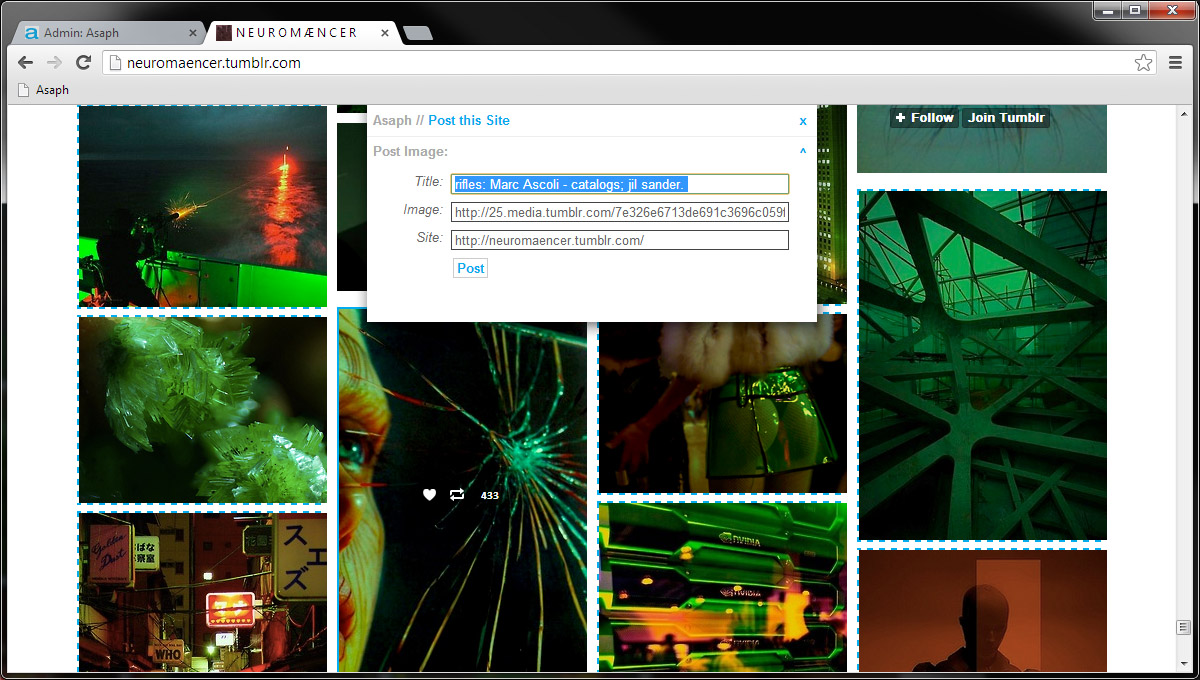Click the Follow button

pyautogui.click(x=924, y=118)
